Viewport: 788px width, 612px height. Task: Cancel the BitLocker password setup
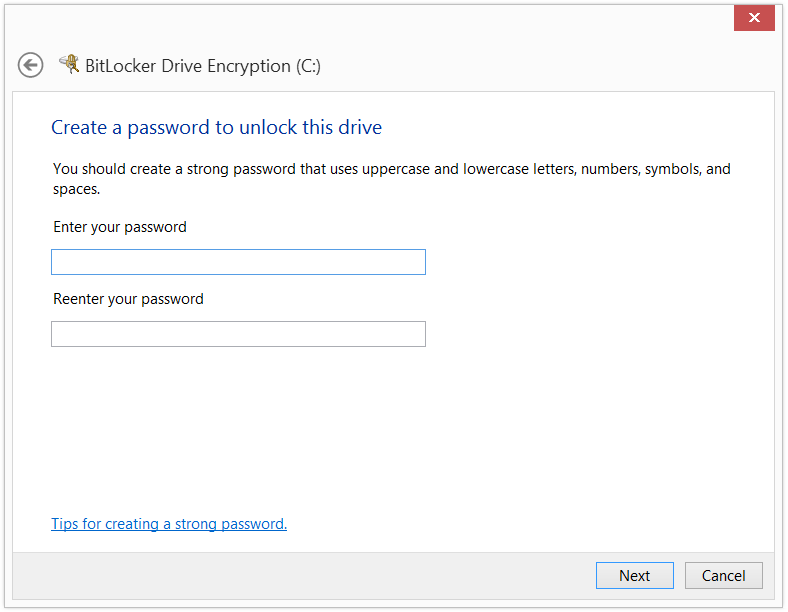tap(724, 575)
